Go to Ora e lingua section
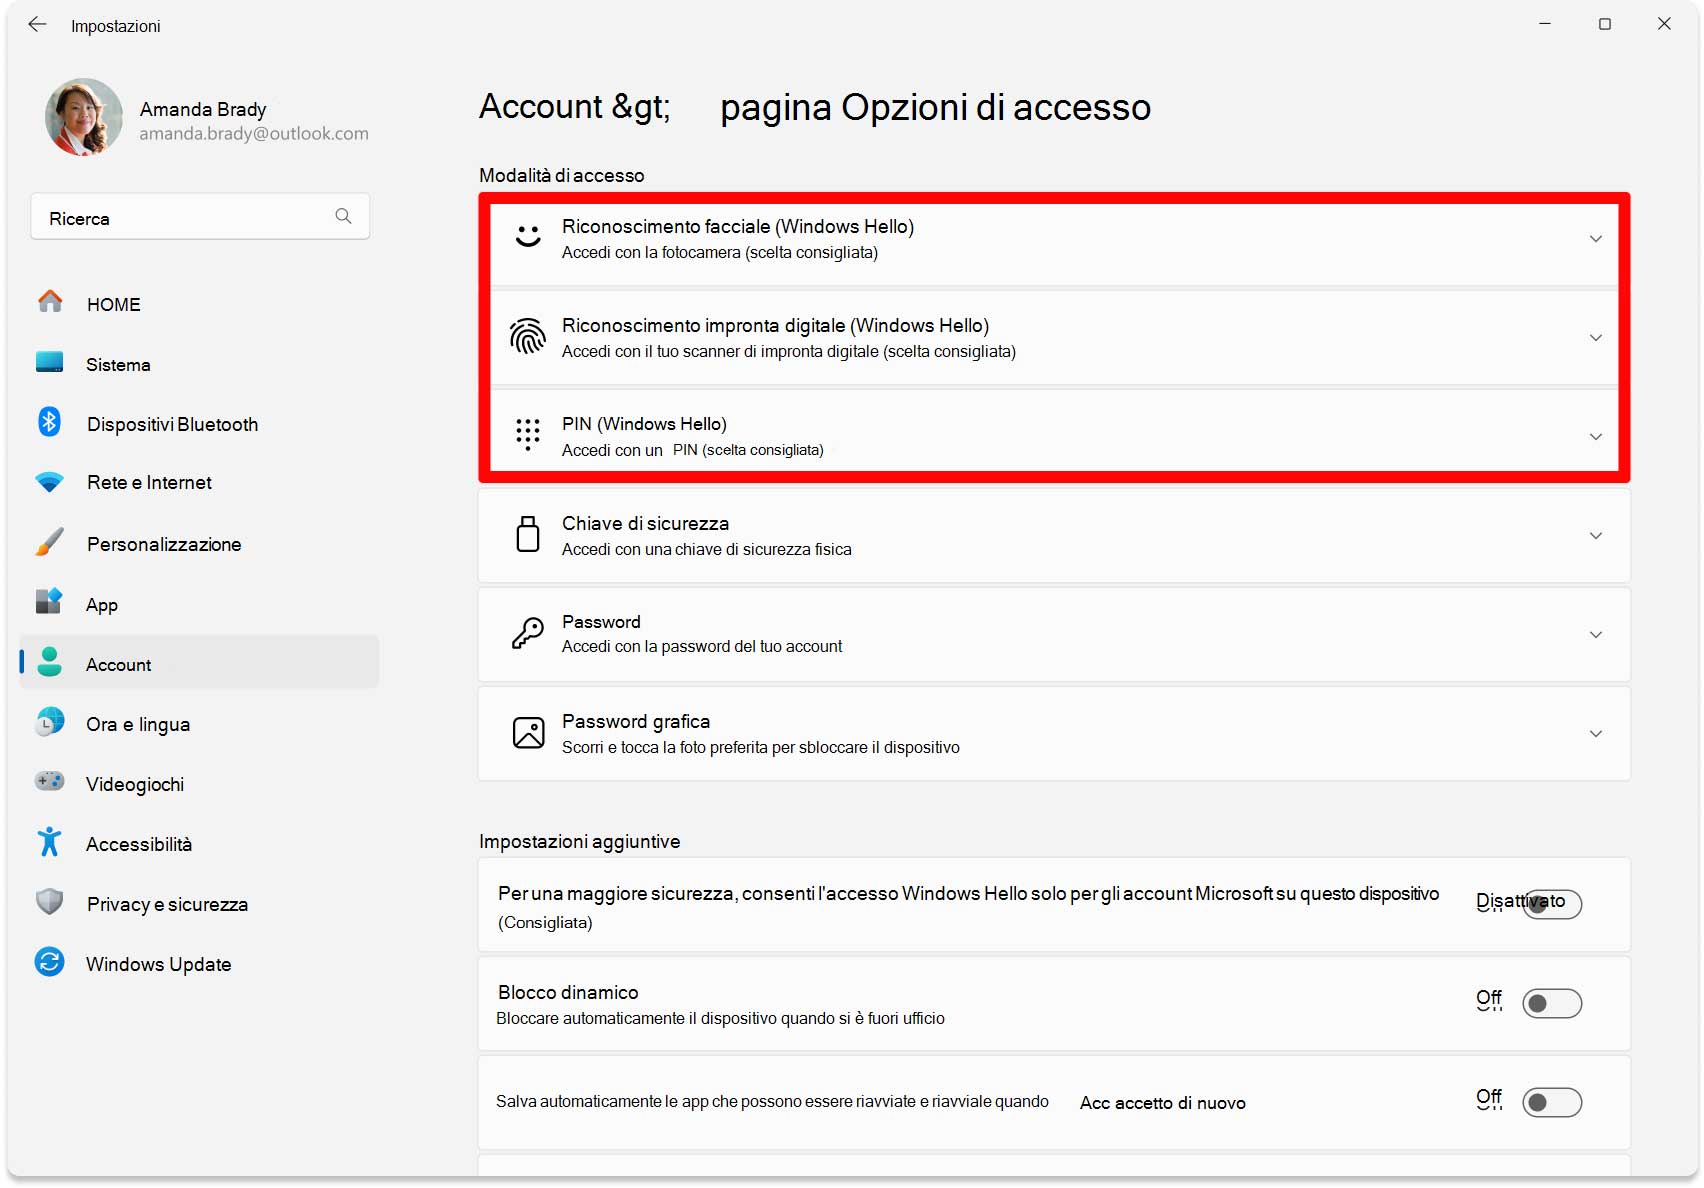 pyautogui.click(x=138, y=724)
